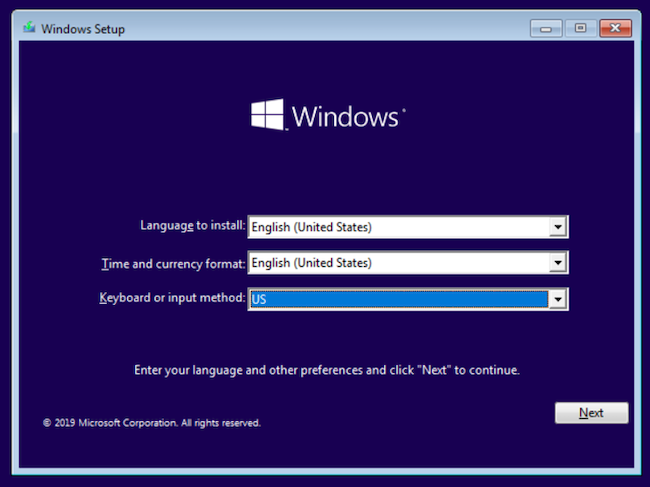Click the Time and currency format field
The width and height of the screenshot is (650, 487).
click(x=408, y=262)
